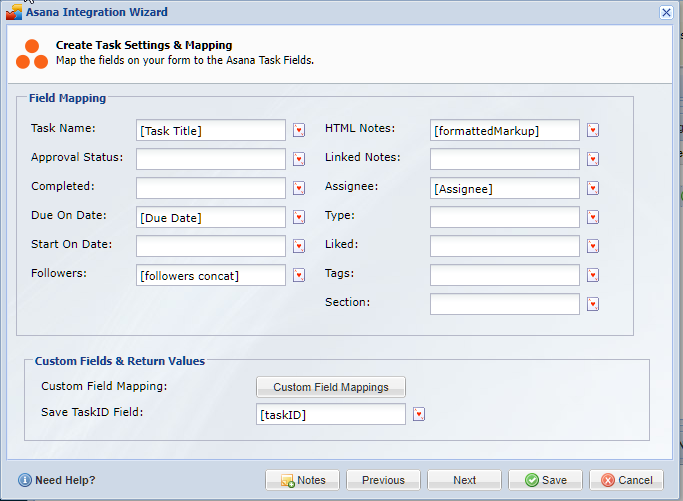Open field picker icon beside Followers
The height and width of the screenshot is (501, 683).
point(299,275)
